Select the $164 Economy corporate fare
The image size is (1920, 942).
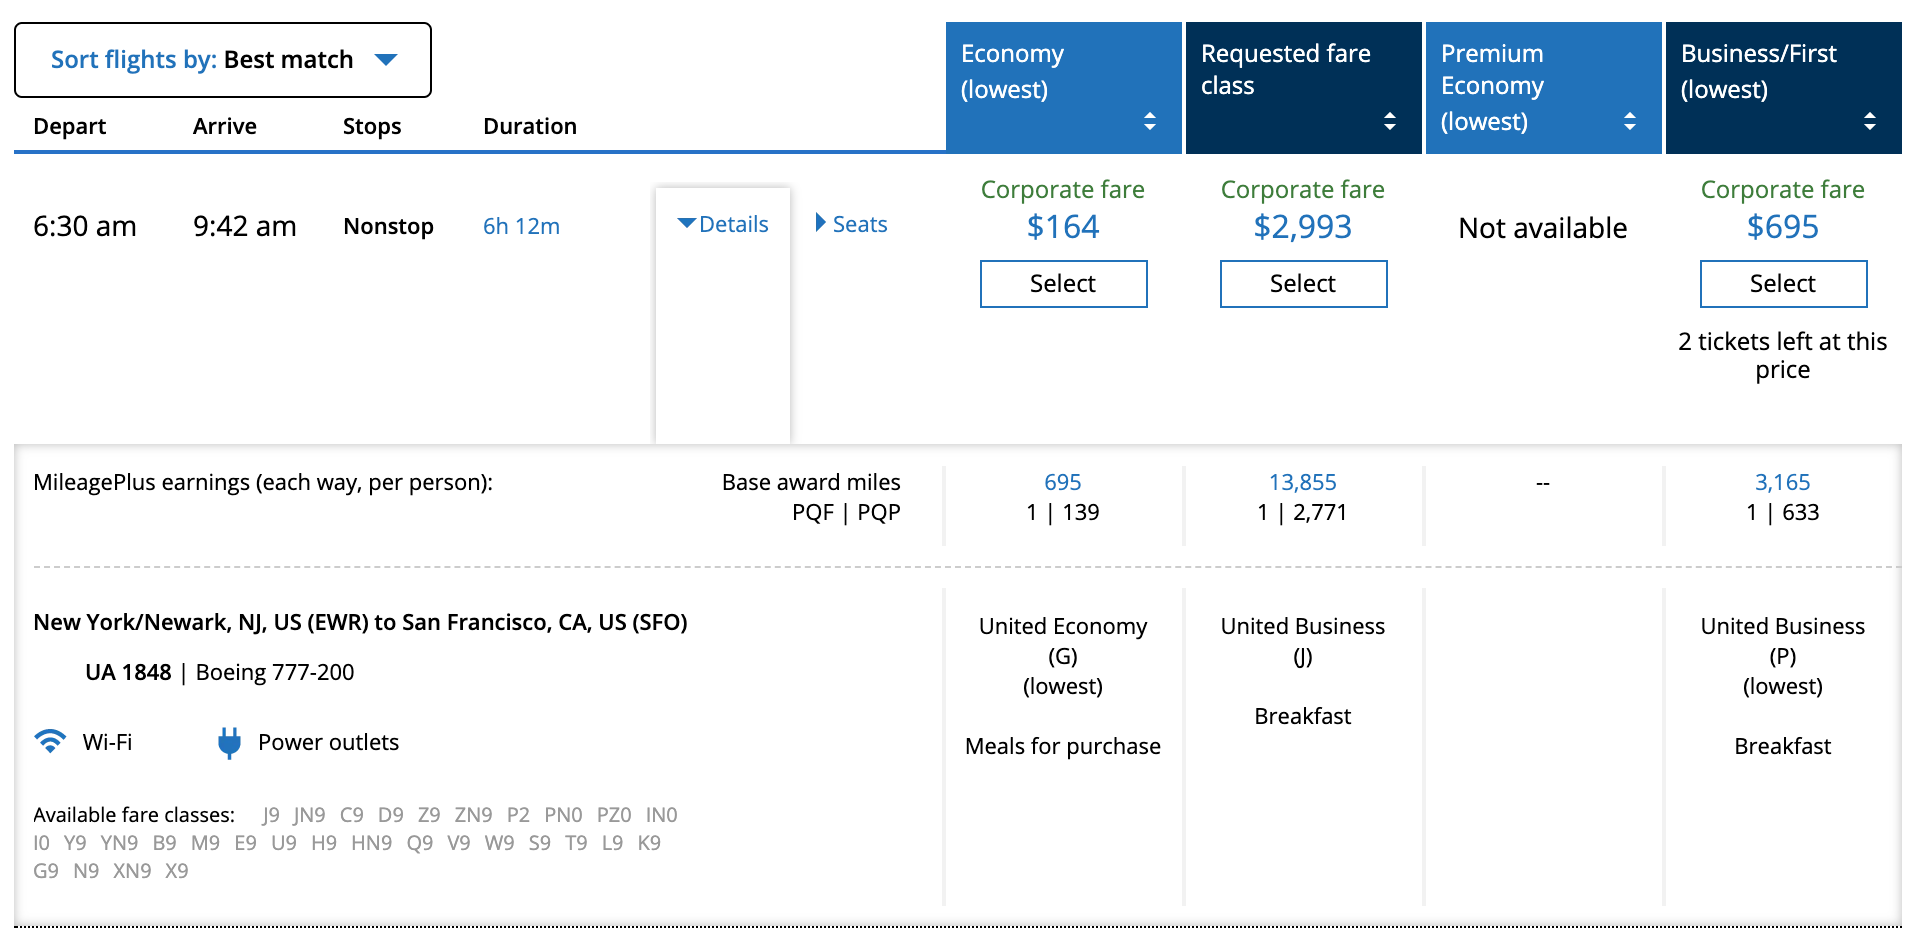tap(1063, 284)
